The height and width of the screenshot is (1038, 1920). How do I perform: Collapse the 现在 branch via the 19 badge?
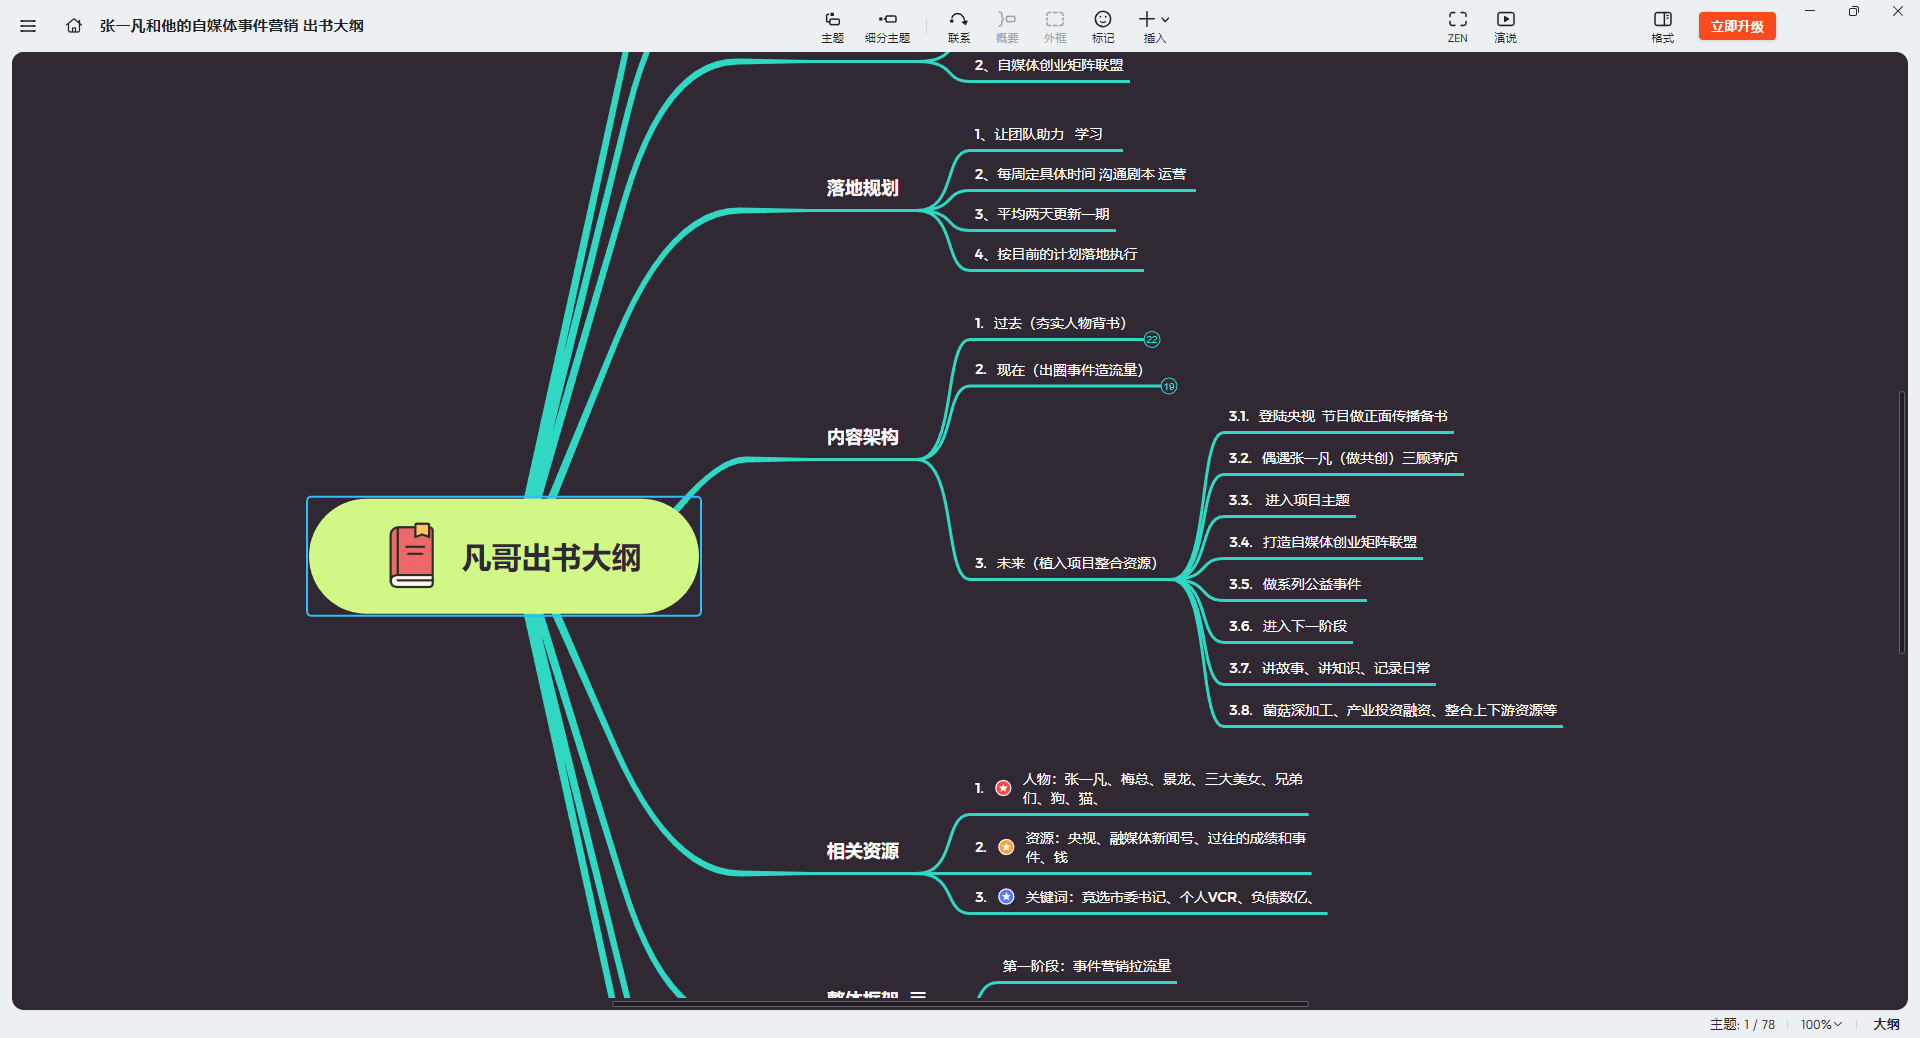point(1168,386)
